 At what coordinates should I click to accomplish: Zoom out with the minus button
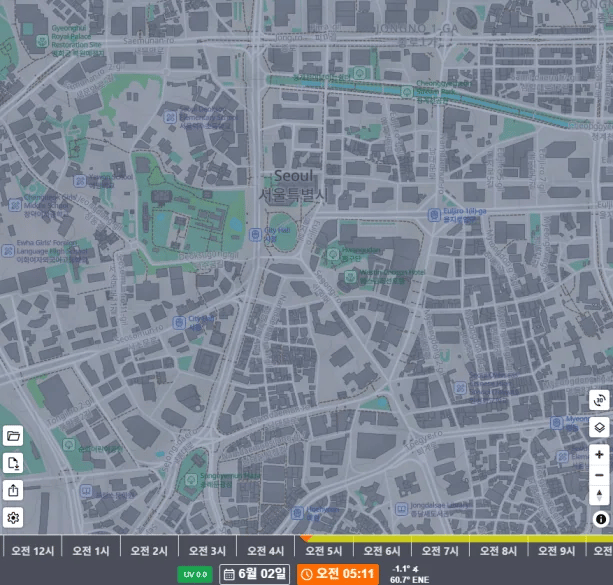click(599, 475)
